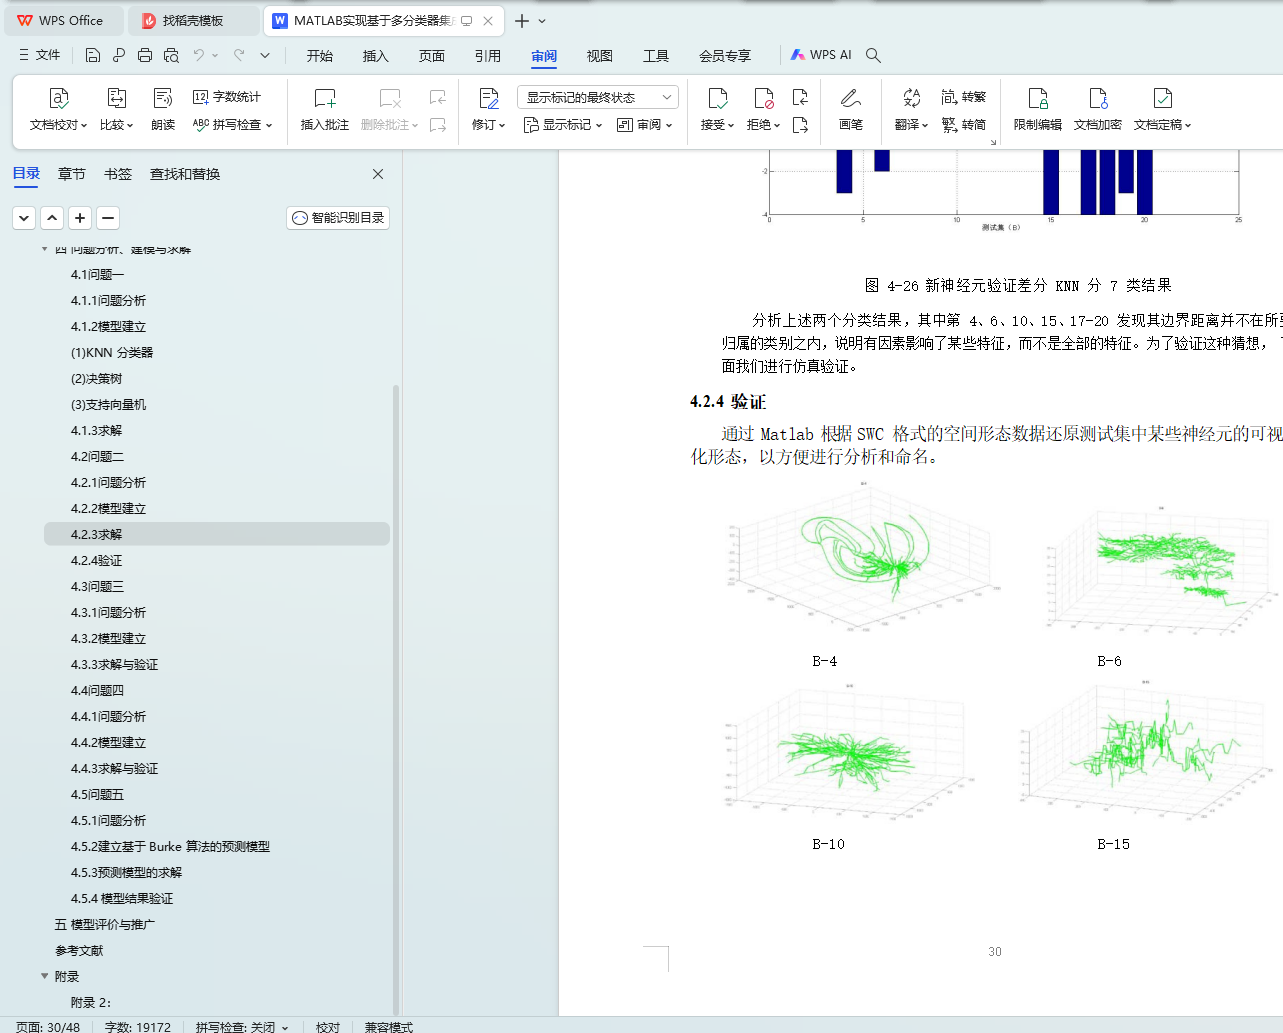The width and height of the screenshot is (1283, 1033).
Task: Click the Print icon
Action: pos(145,55)
